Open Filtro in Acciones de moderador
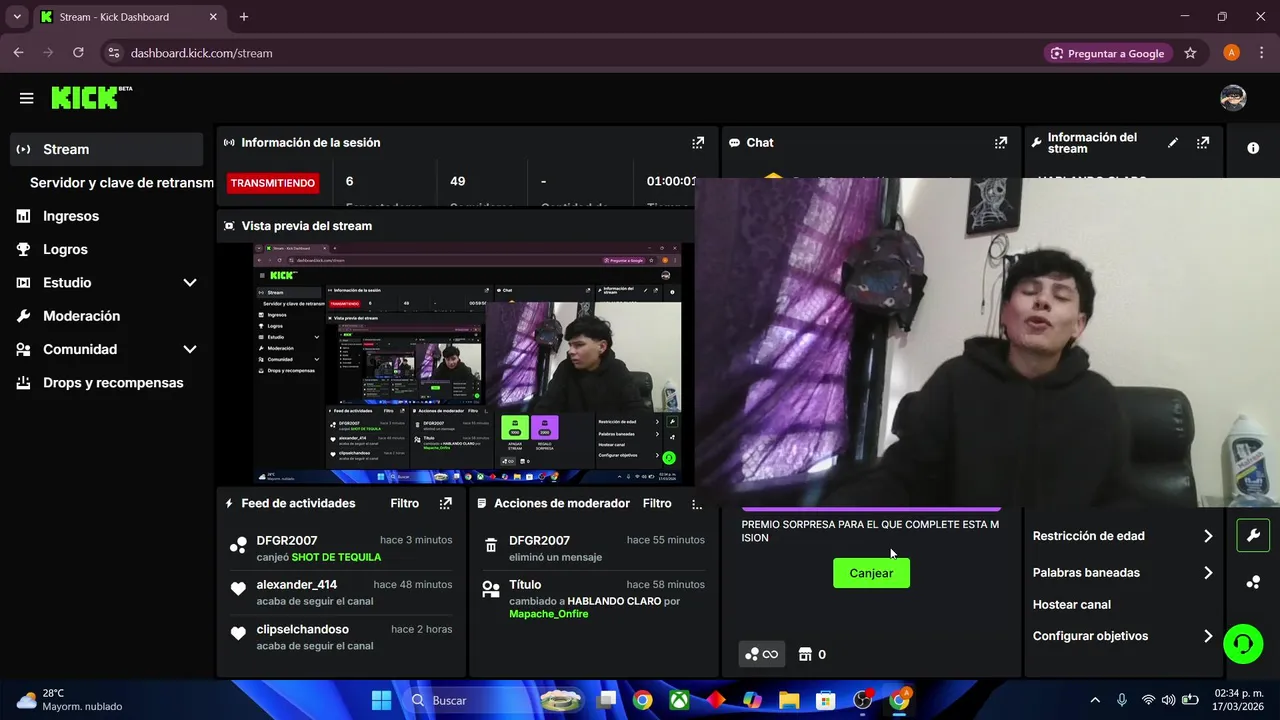The height and width of the screenshot is (720, 1280). click(657, 503)
